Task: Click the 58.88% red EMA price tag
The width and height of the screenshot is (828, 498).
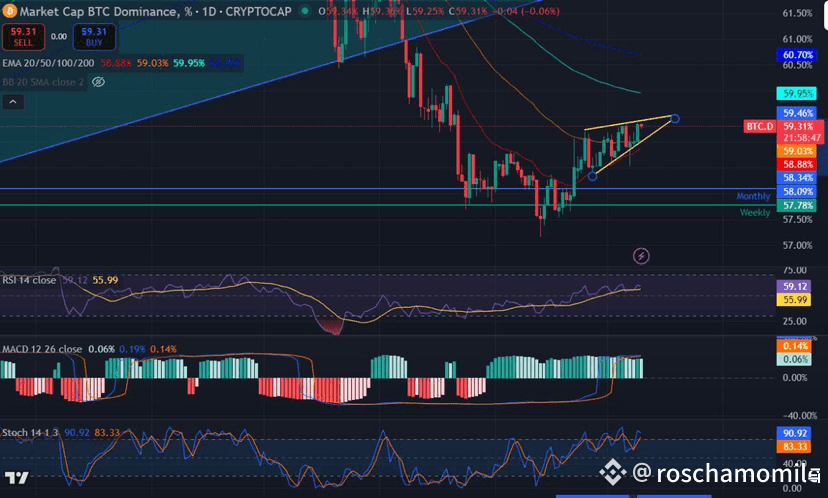Action: pos(797,164)
